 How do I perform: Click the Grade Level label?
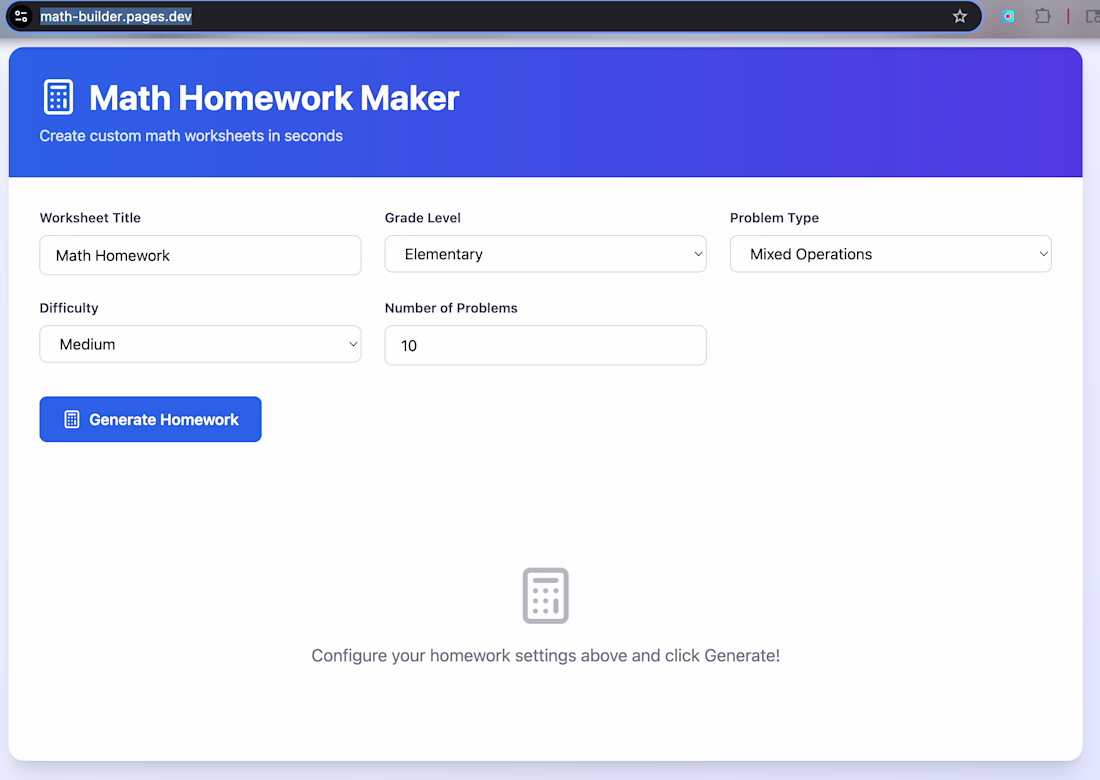point(422,218)
